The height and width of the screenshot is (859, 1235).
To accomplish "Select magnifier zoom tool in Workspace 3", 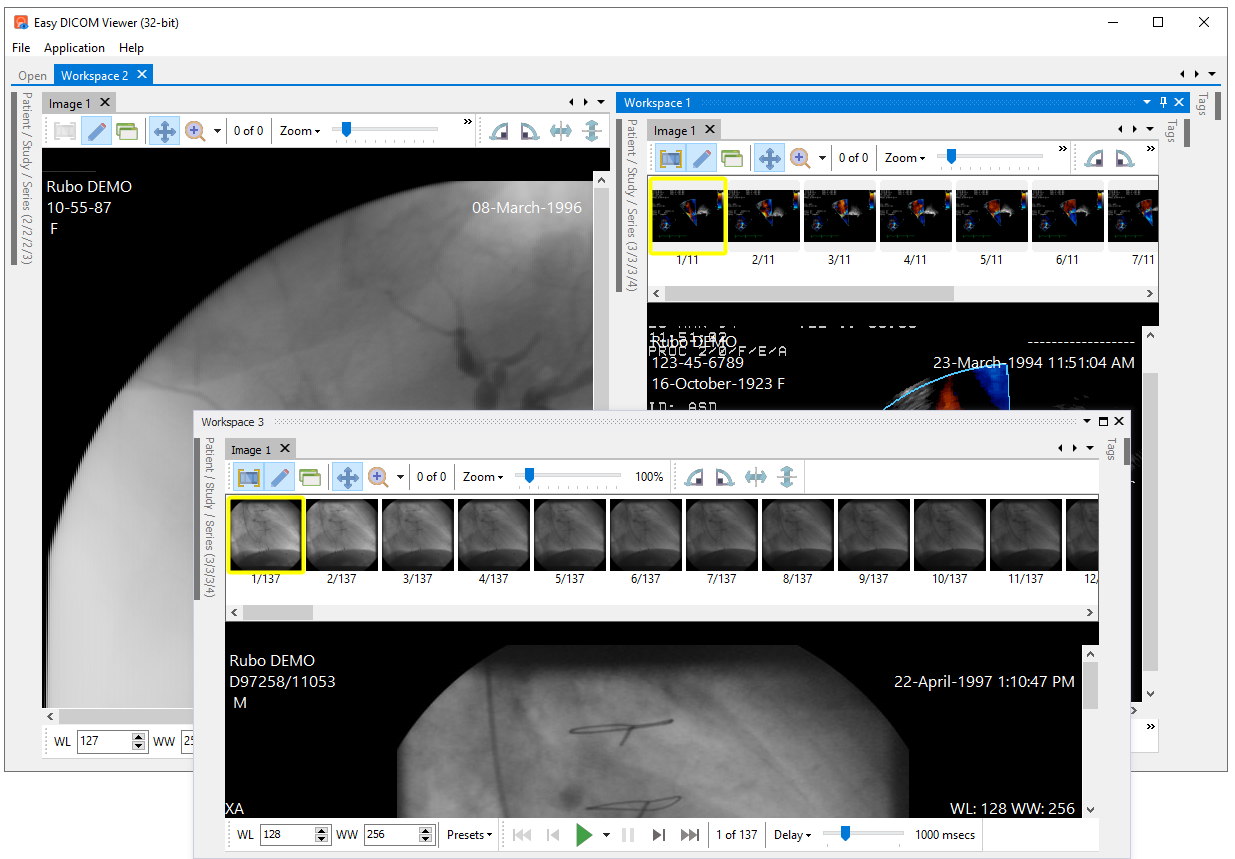I will coord(378,477).
